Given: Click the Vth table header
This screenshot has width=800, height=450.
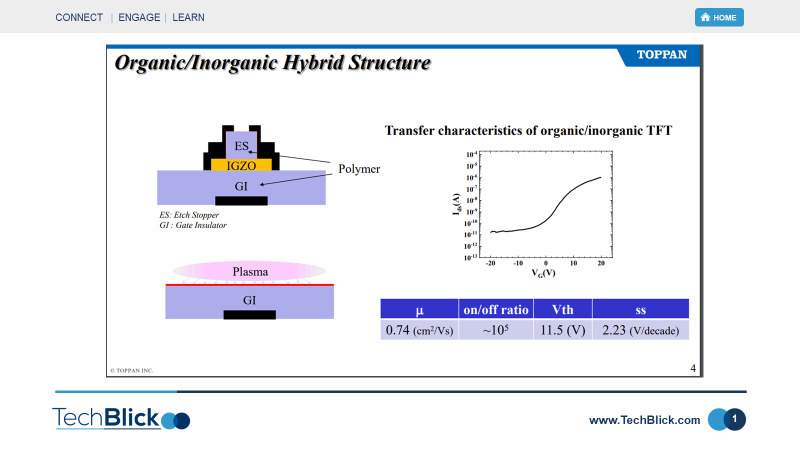Looking at the screenshot, I should coord(563,309).
